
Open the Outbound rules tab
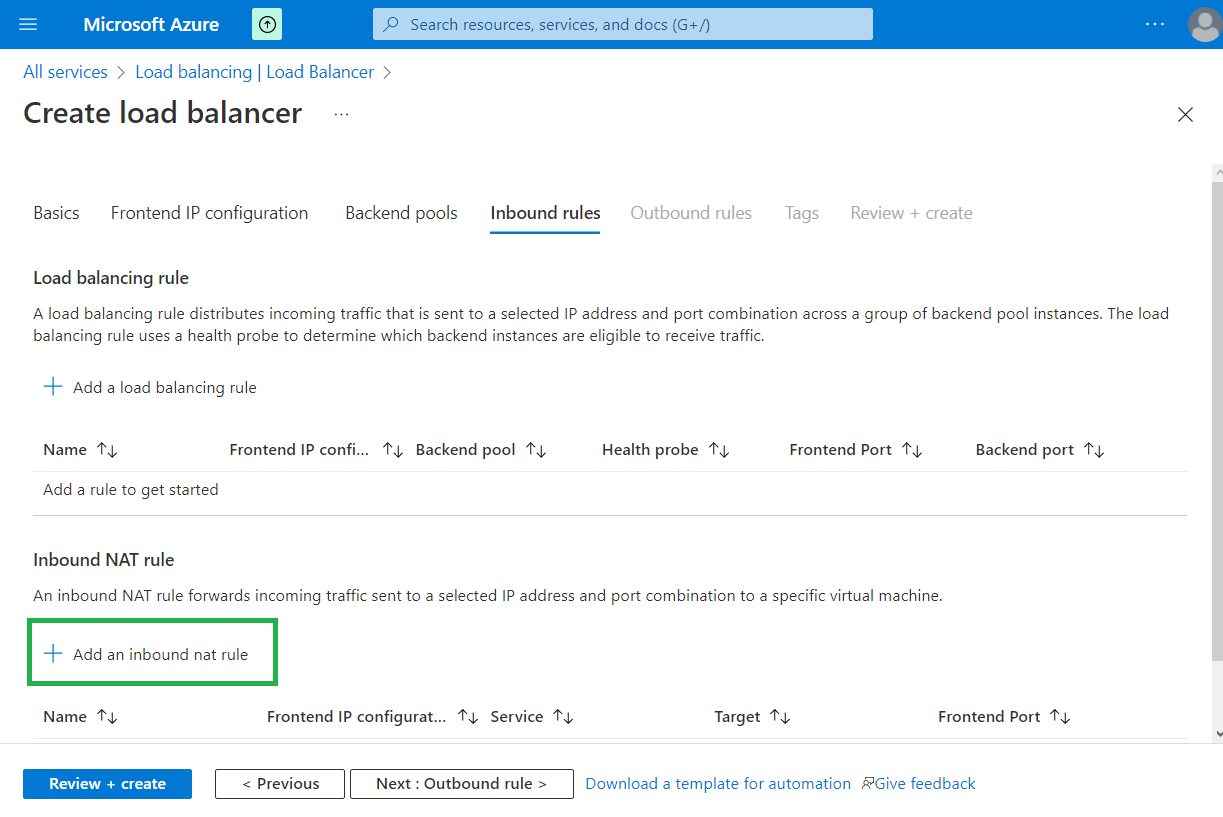(691, 213)
